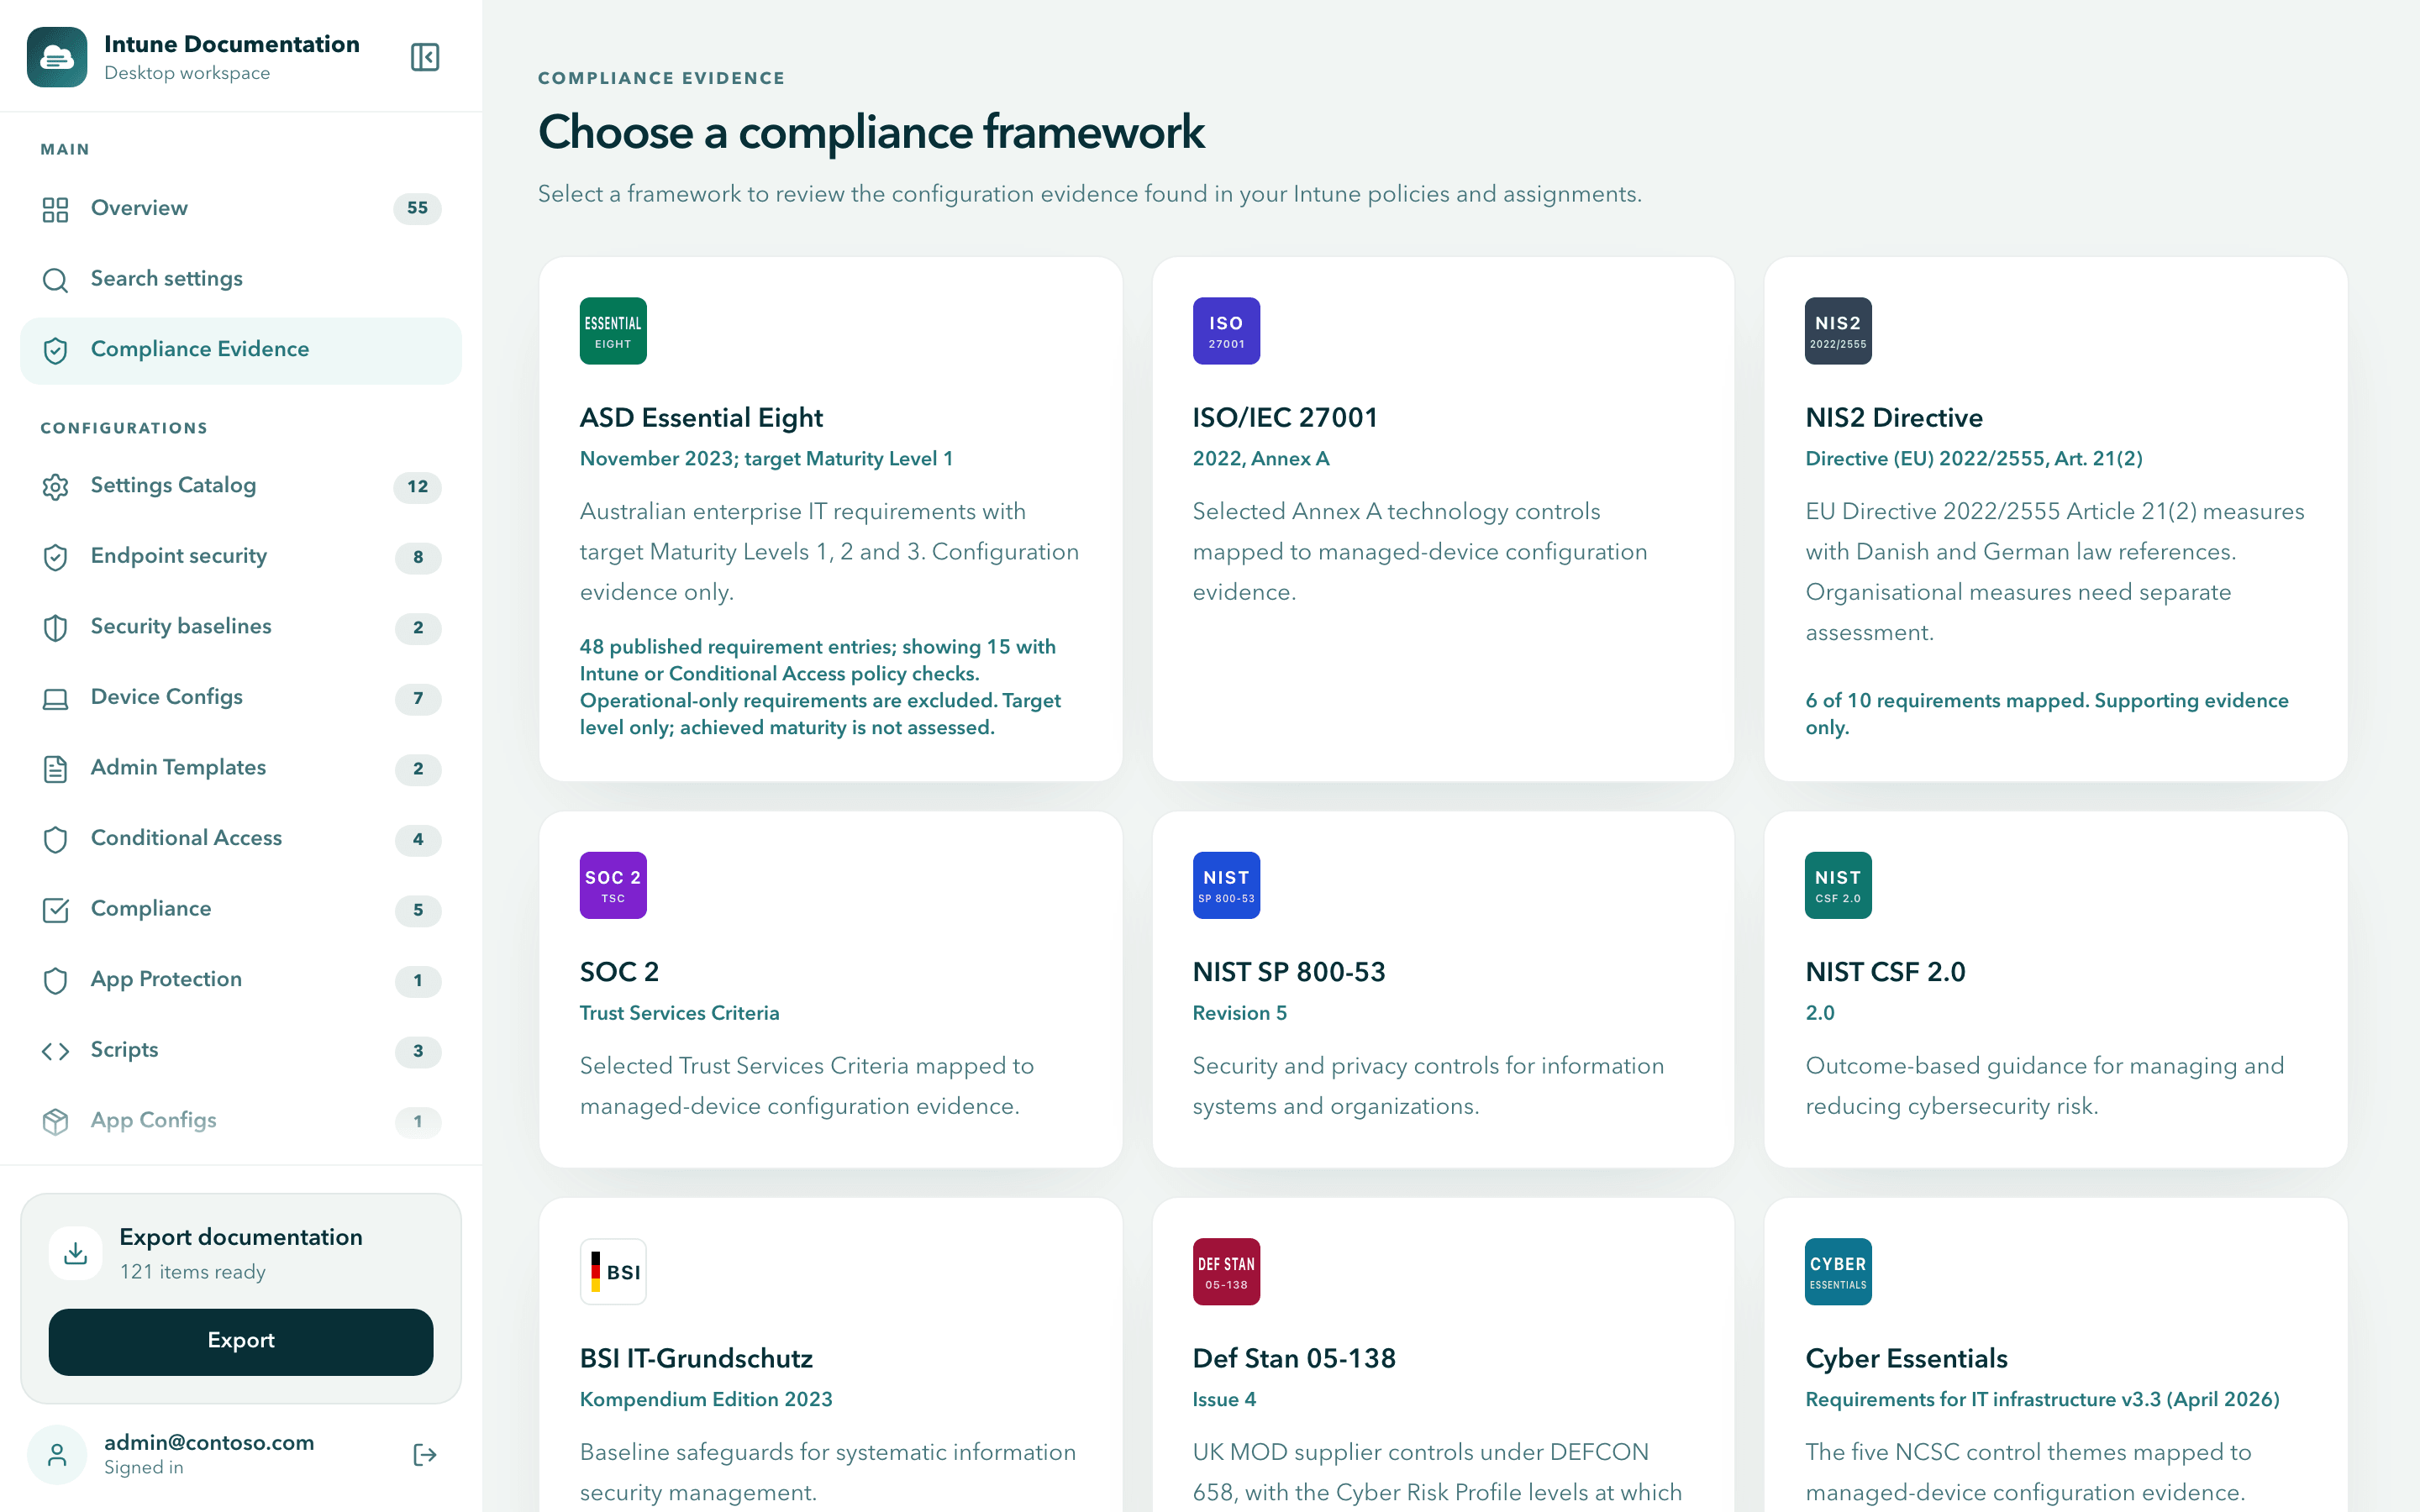Viewport: 2420px width, 1512px height.
Task: Click the Overview grid icon
Action: [x=55, y=209]
